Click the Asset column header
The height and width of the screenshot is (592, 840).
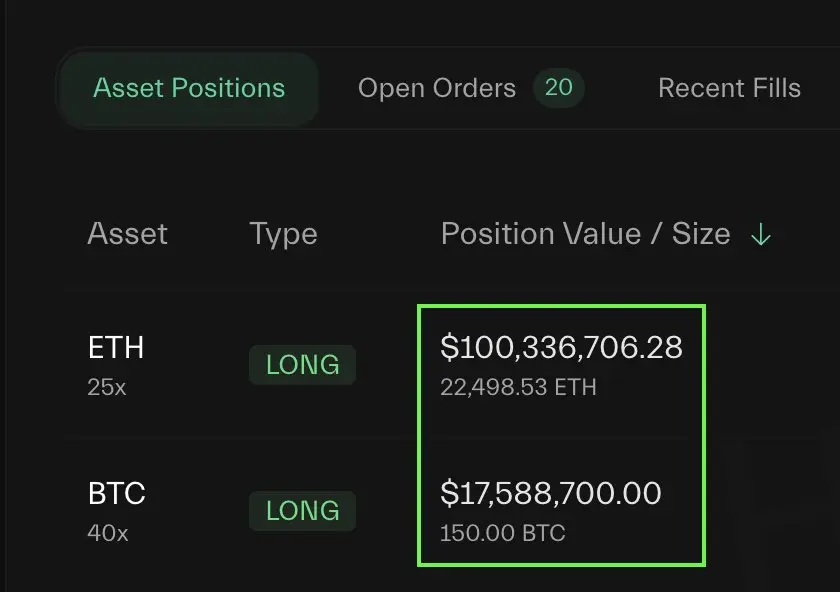tap(128, 234)
